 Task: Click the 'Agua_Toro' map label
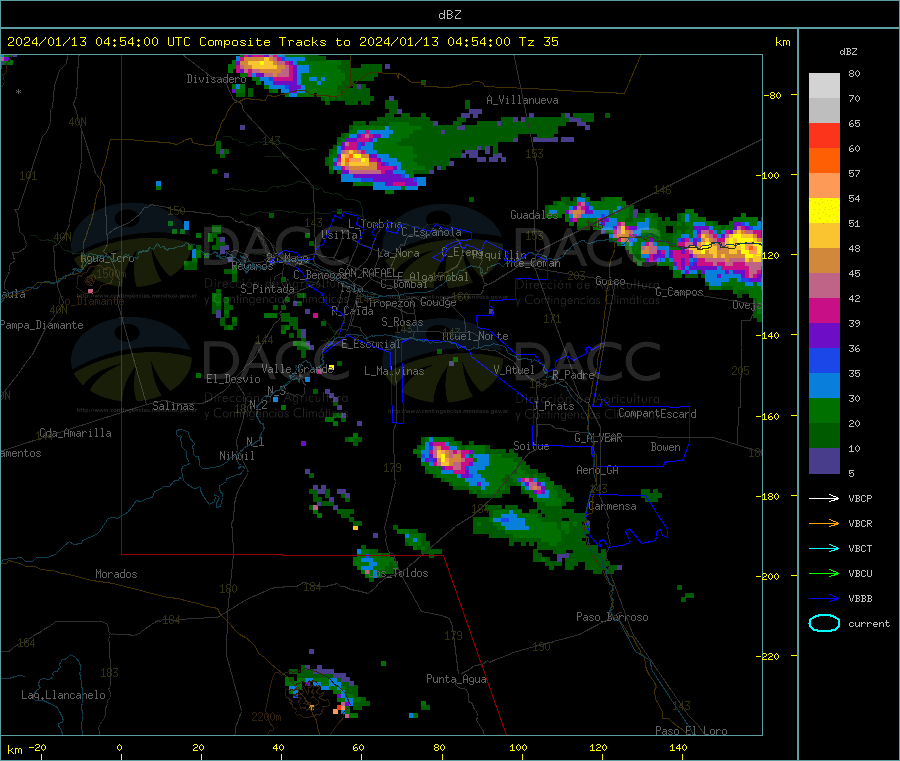coord(107,258)
